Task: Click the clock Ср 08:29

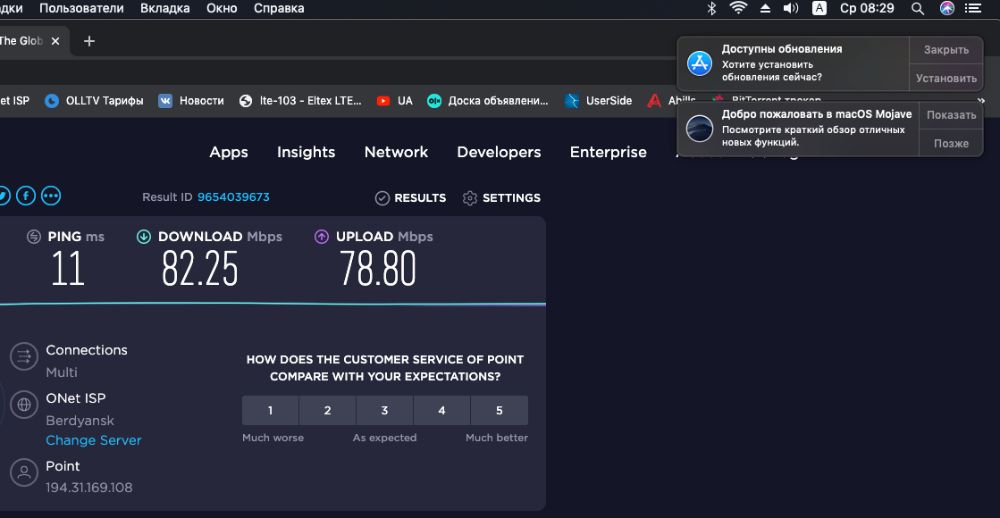Action: point(867,8)
